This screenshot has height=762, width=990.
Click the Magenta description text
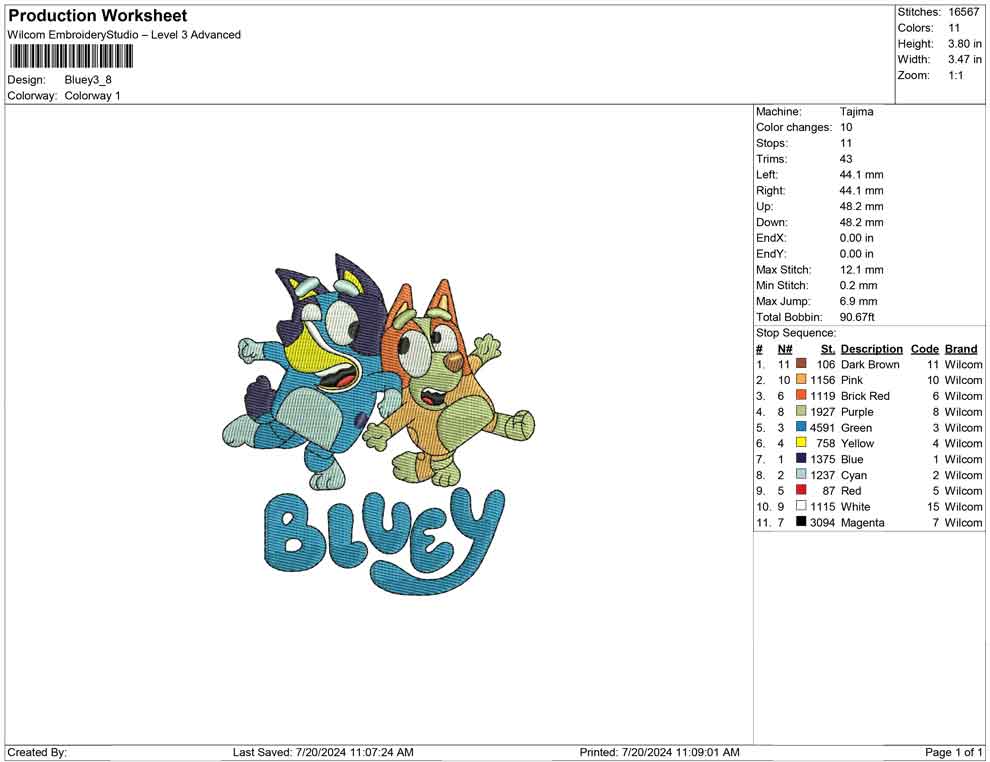pos(862,523)
